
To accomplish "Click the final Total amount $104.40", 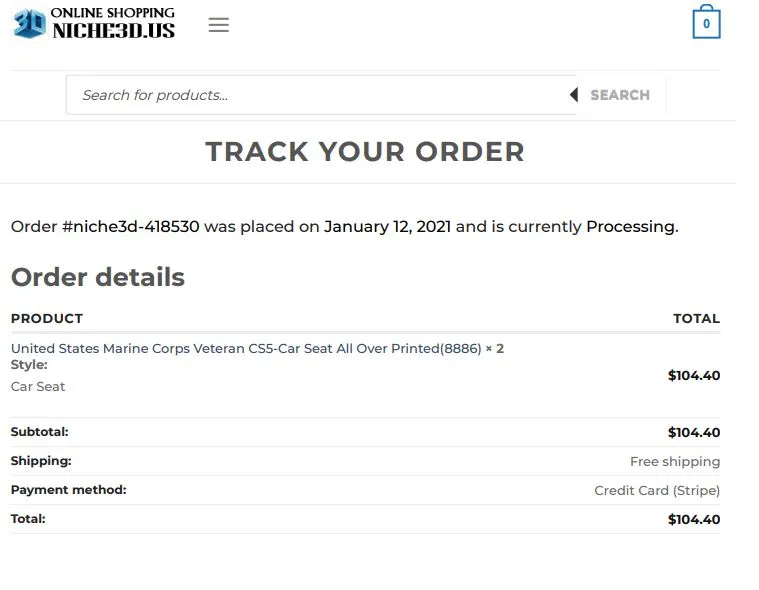I will (x=694, y=520).
